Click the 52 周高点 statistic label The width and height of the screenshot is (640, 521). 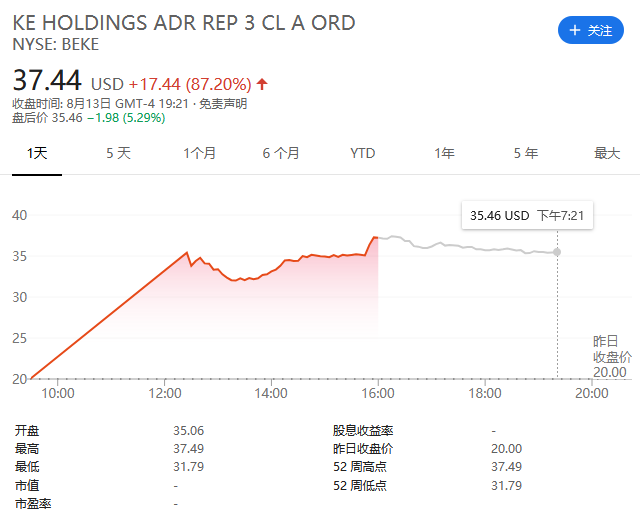[x=360, y=467]
